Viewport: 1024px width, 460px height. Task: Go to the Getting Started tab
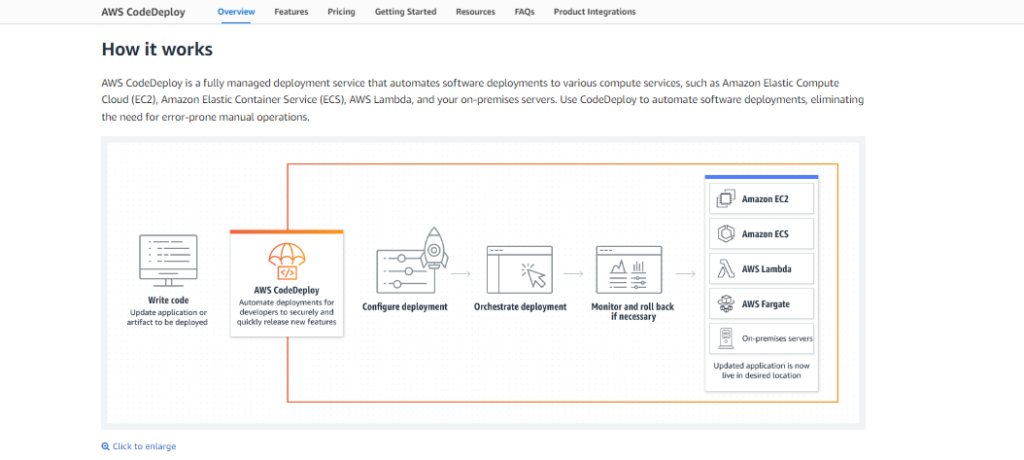pos(406,12)
